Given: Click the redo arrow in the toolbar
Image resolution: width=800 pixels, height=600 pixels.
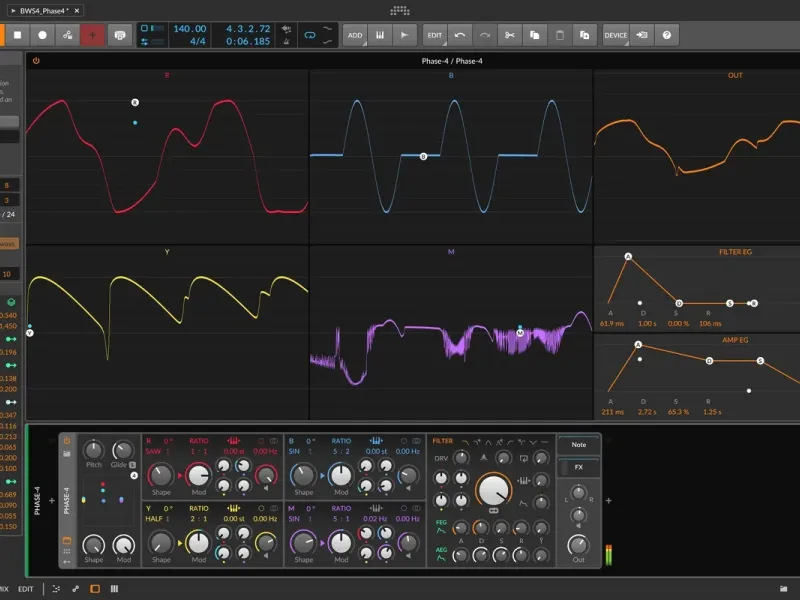Looking at the screenshot, I should [484, 35].
